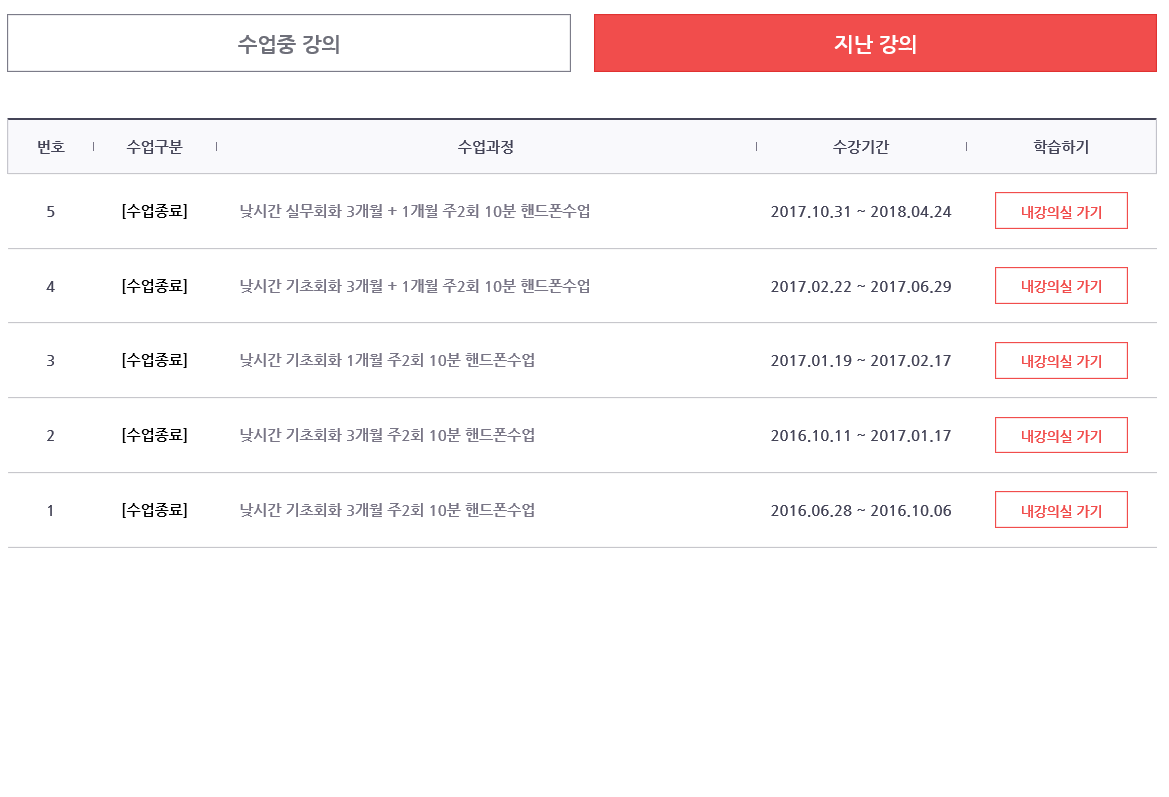Image resolution: width=1169 pixels, height=797 pixels.
Task: Click the 번호 column header
Action: pos(51,147)
